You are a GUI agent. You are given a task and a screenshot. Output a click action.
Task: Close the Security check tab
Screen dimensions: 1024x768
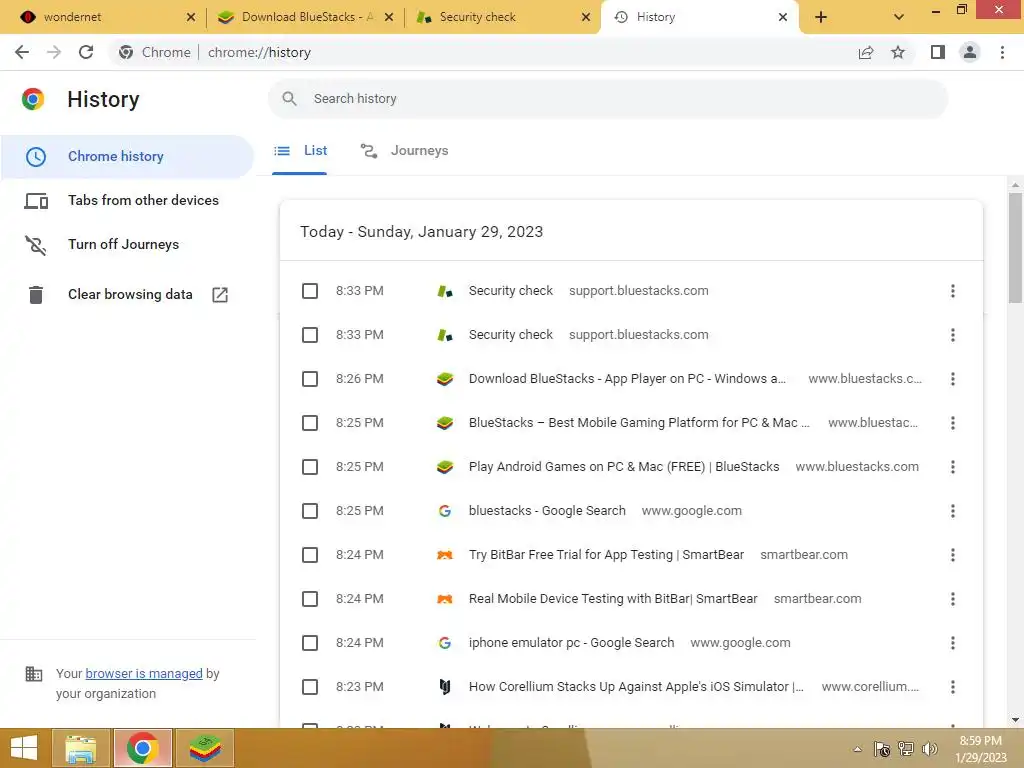(x=586, y=18)
